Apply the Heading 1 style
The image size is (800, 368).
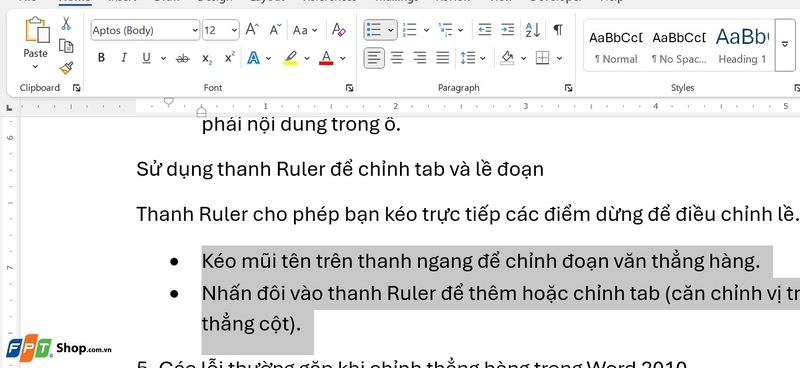pyautogui.click(x=742, y=47)
